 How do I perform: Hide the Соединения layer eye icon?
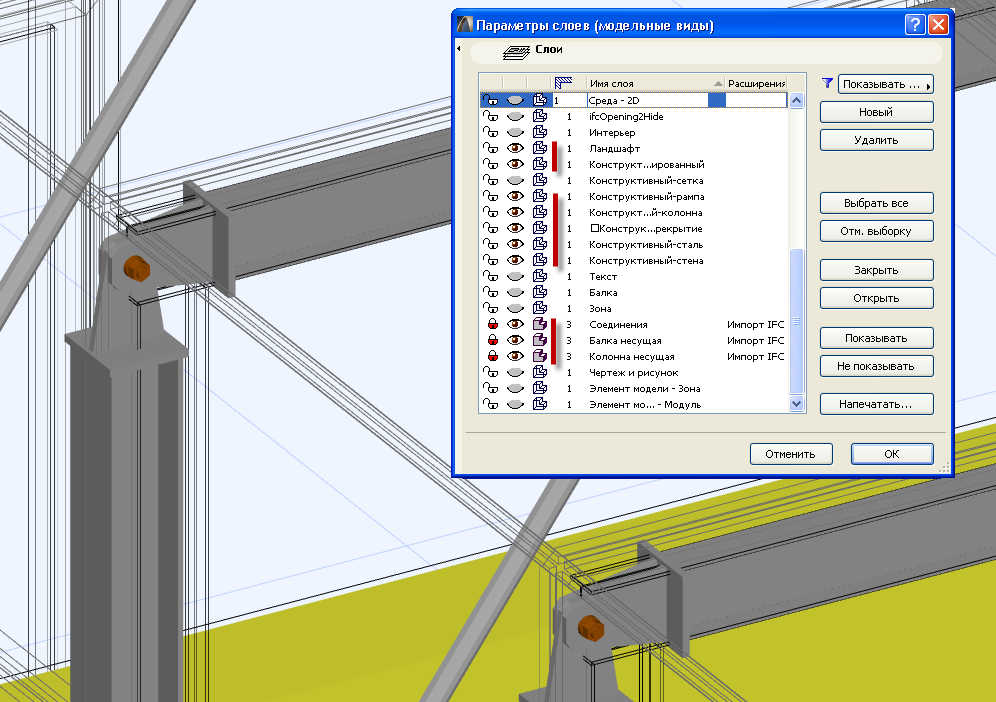click(x=515, y=324)
